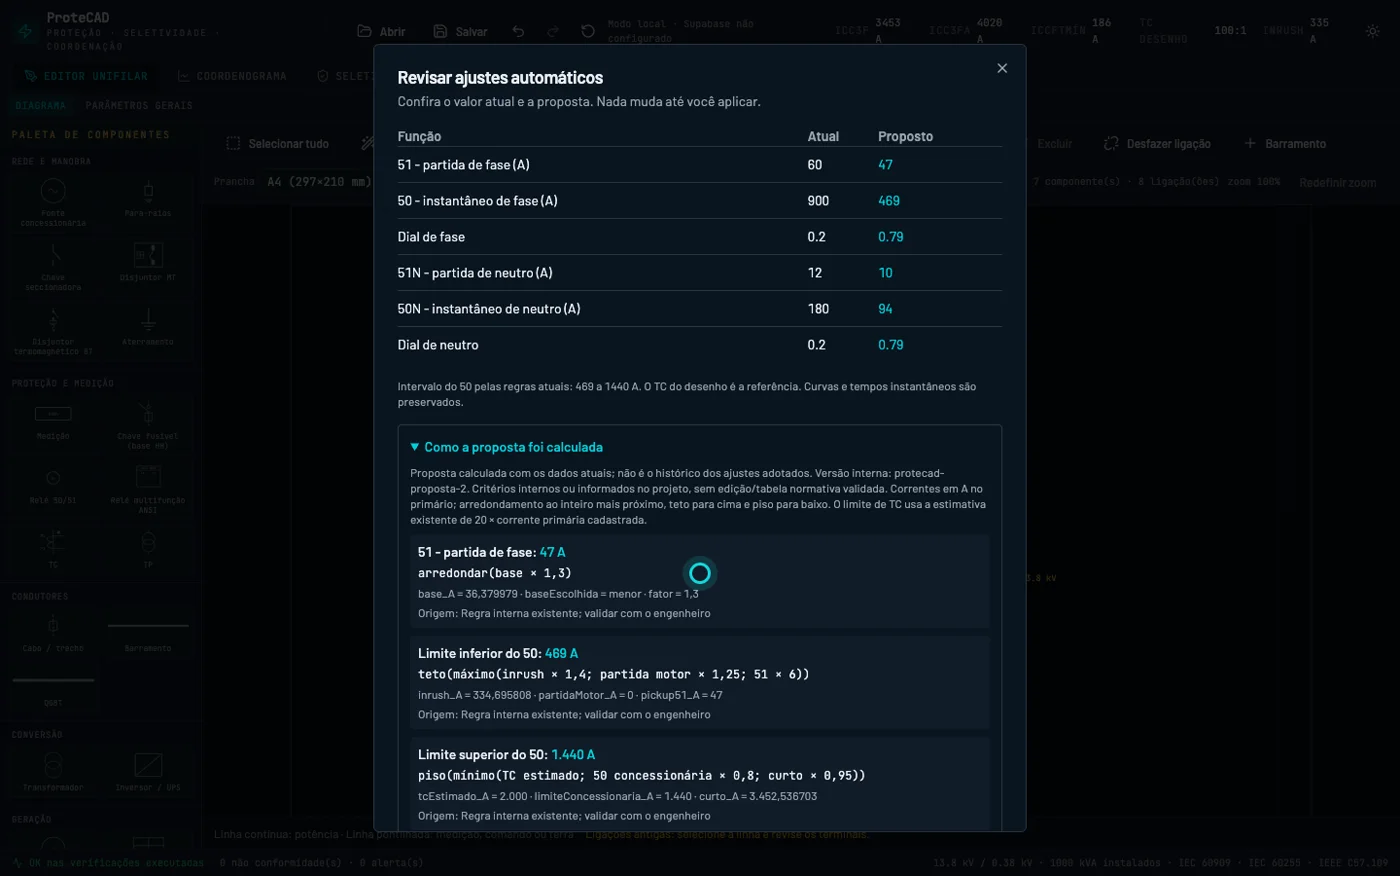
Task: Click the Abrir button in top toolbar
Action: click(382, 31)
